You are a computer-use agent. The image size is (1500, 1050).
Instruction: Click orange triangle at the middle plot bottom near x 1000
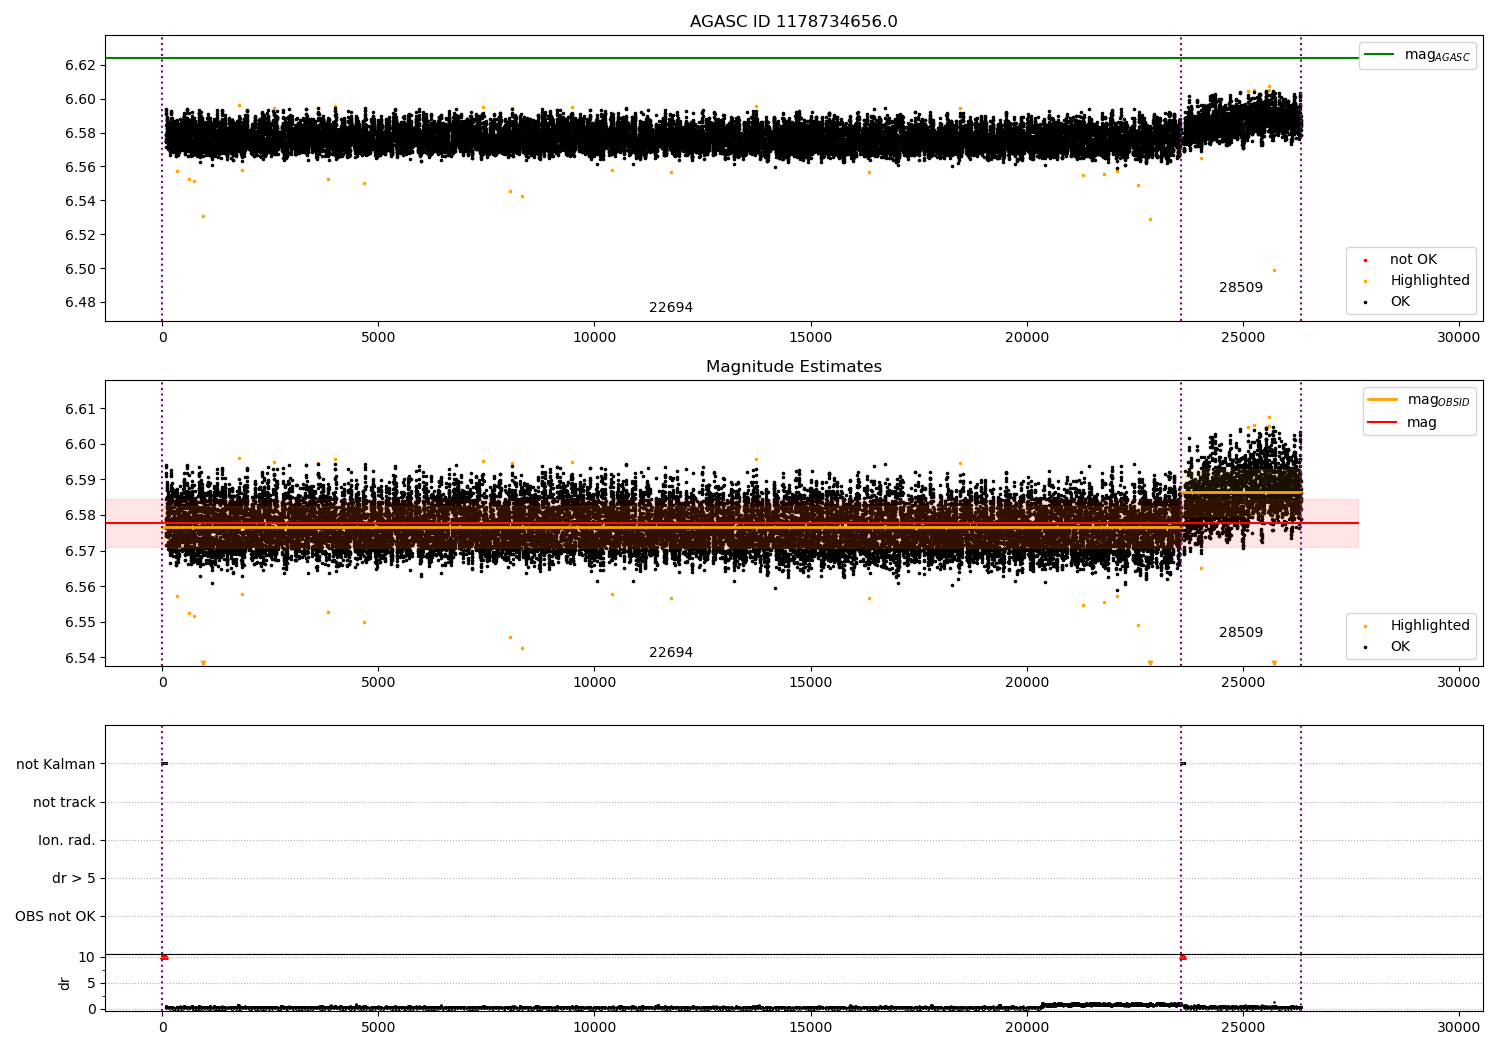[203, 663]
